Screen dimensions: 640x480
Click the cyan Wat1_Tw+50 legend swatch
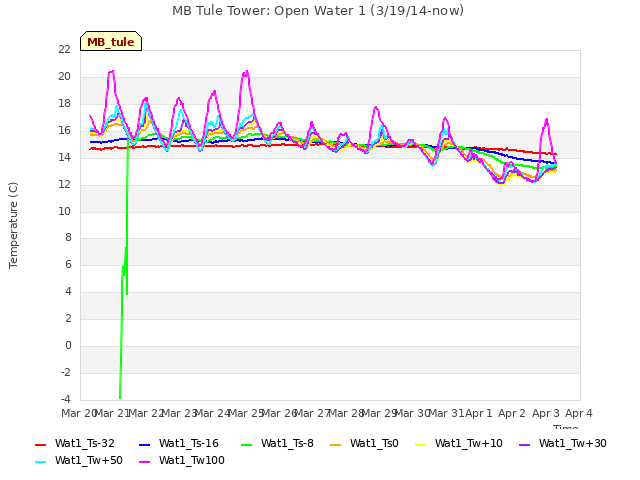point(40,462)
